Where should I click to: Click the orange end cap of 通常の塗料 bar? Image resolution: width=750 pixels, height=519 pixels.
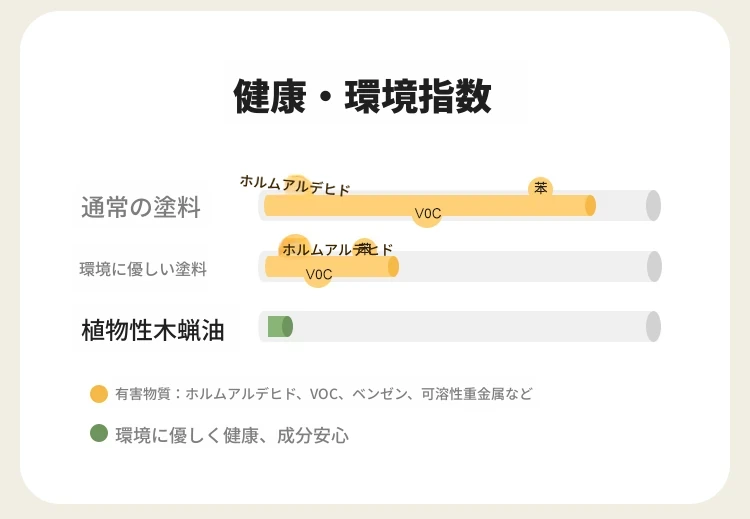pyautogui.click(x=590, y=206)
